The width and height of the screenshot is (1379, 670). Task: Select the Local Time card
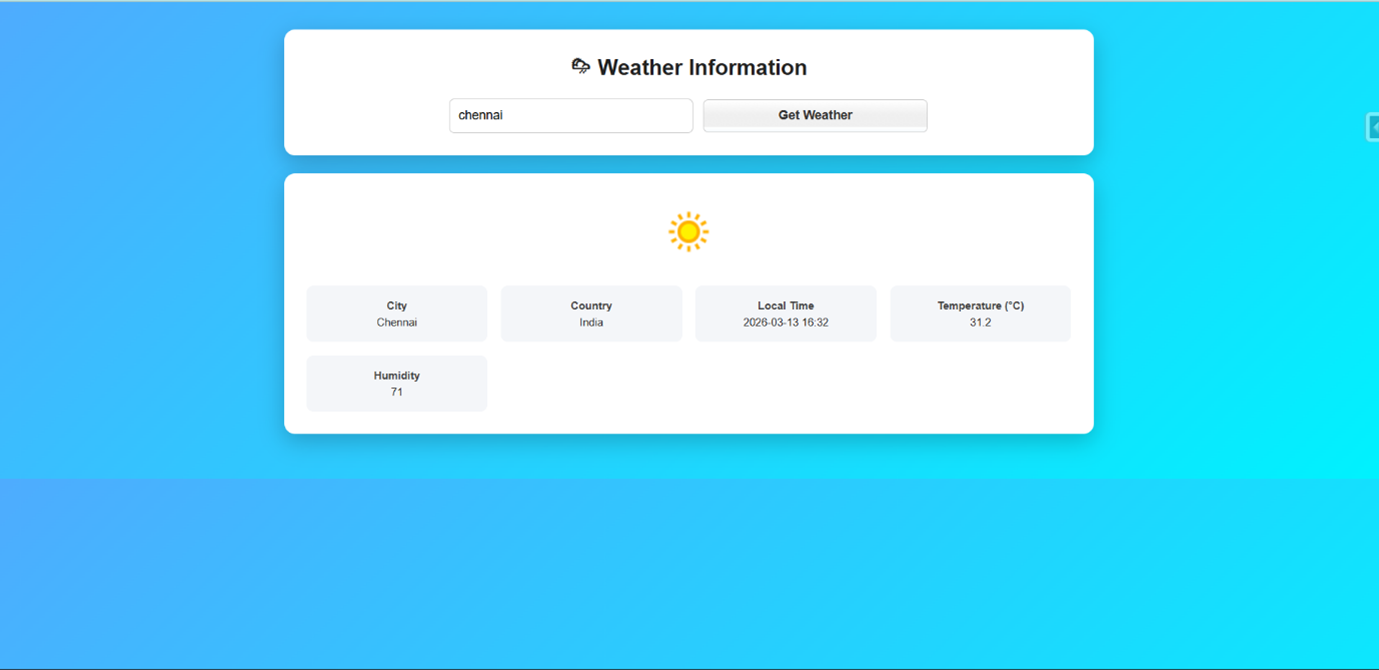tap(785, 313)
